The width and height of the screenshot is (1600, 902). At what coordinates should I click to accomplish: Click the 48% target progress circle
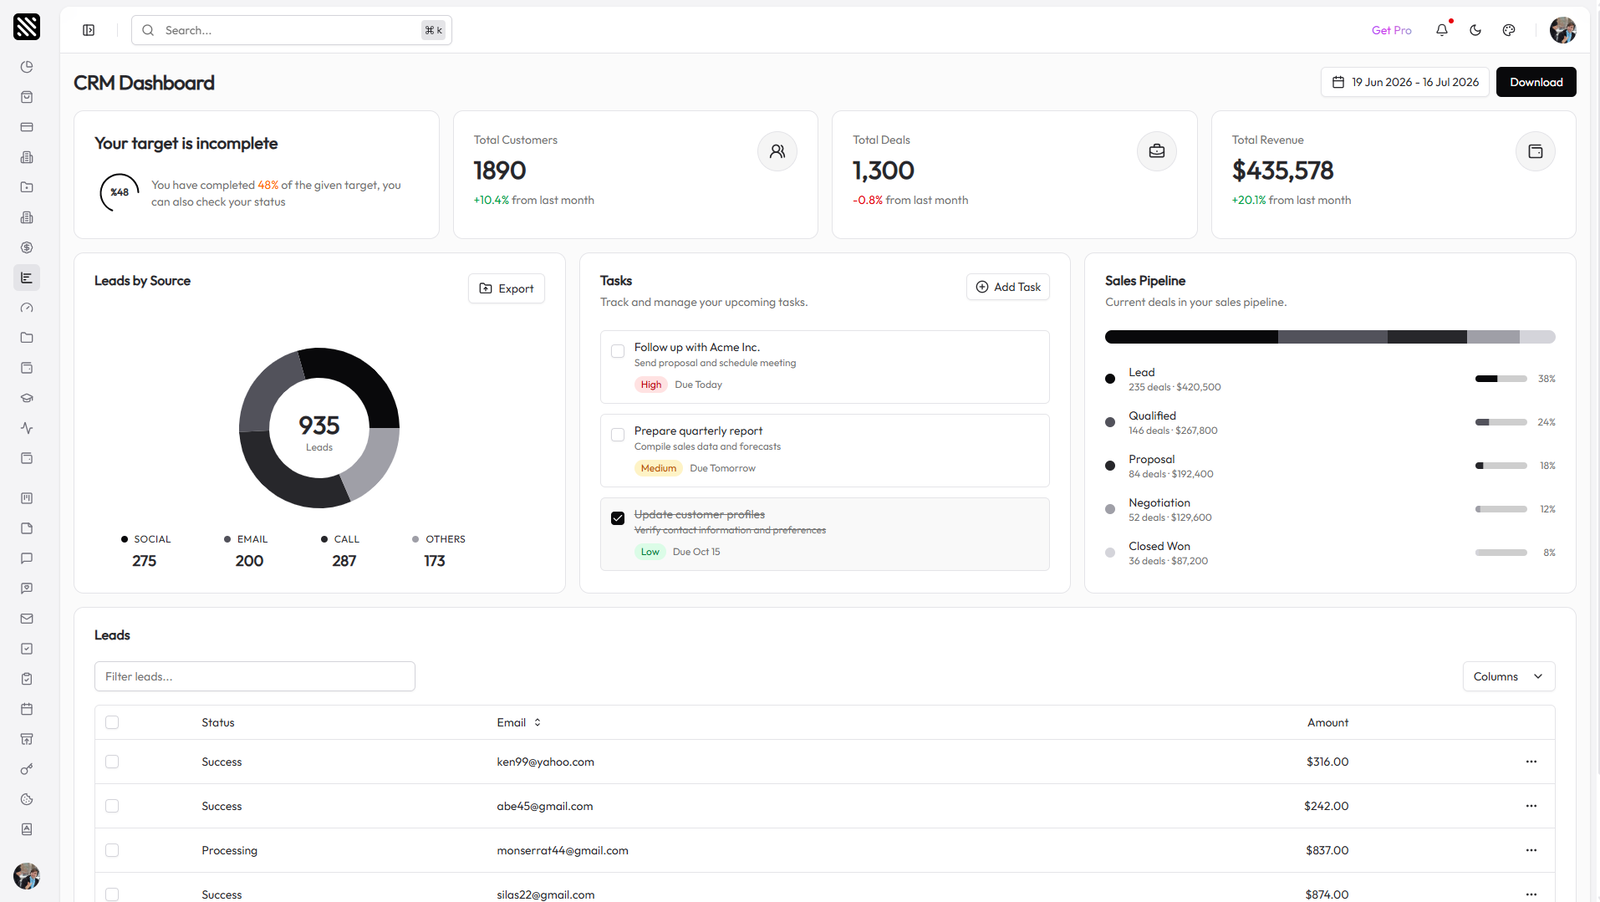pos(120,192)
